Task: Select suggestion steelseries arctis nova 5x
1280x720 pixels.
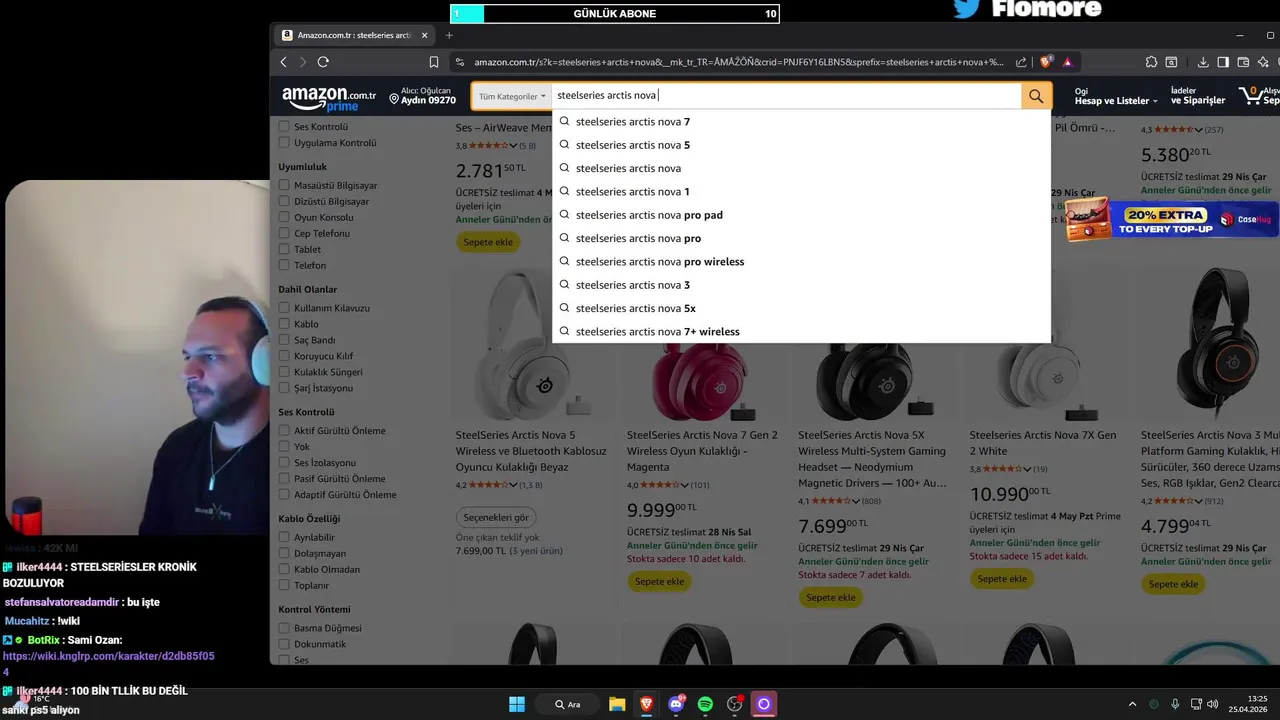Action: 801,308
